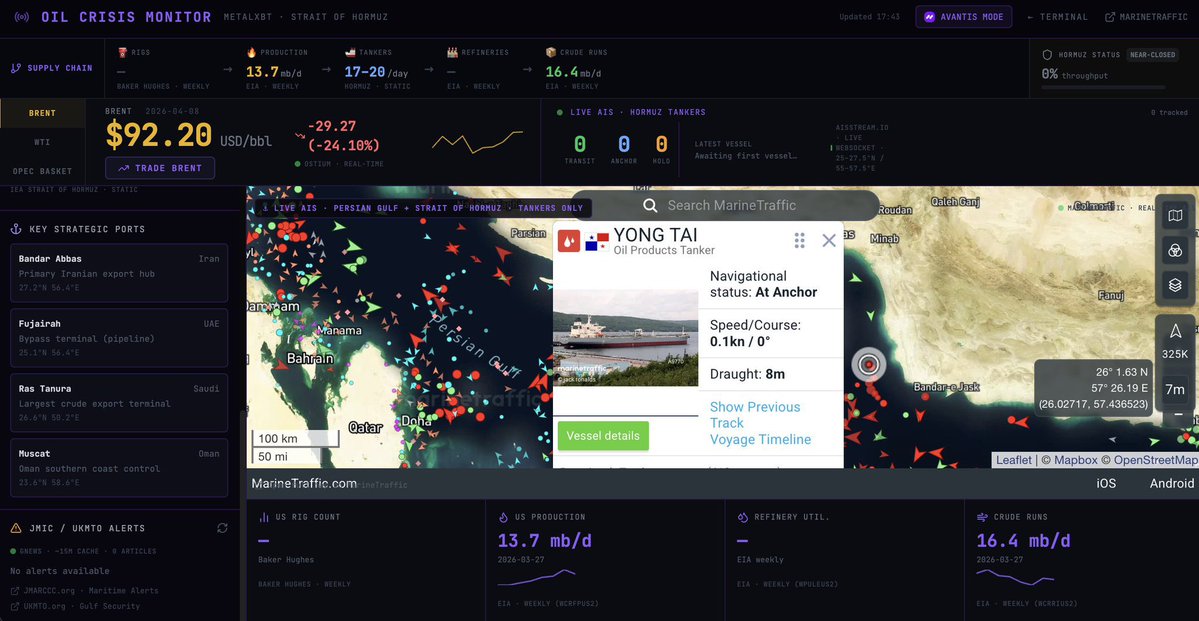Click the Refineries factory icon

coord(453,52)
